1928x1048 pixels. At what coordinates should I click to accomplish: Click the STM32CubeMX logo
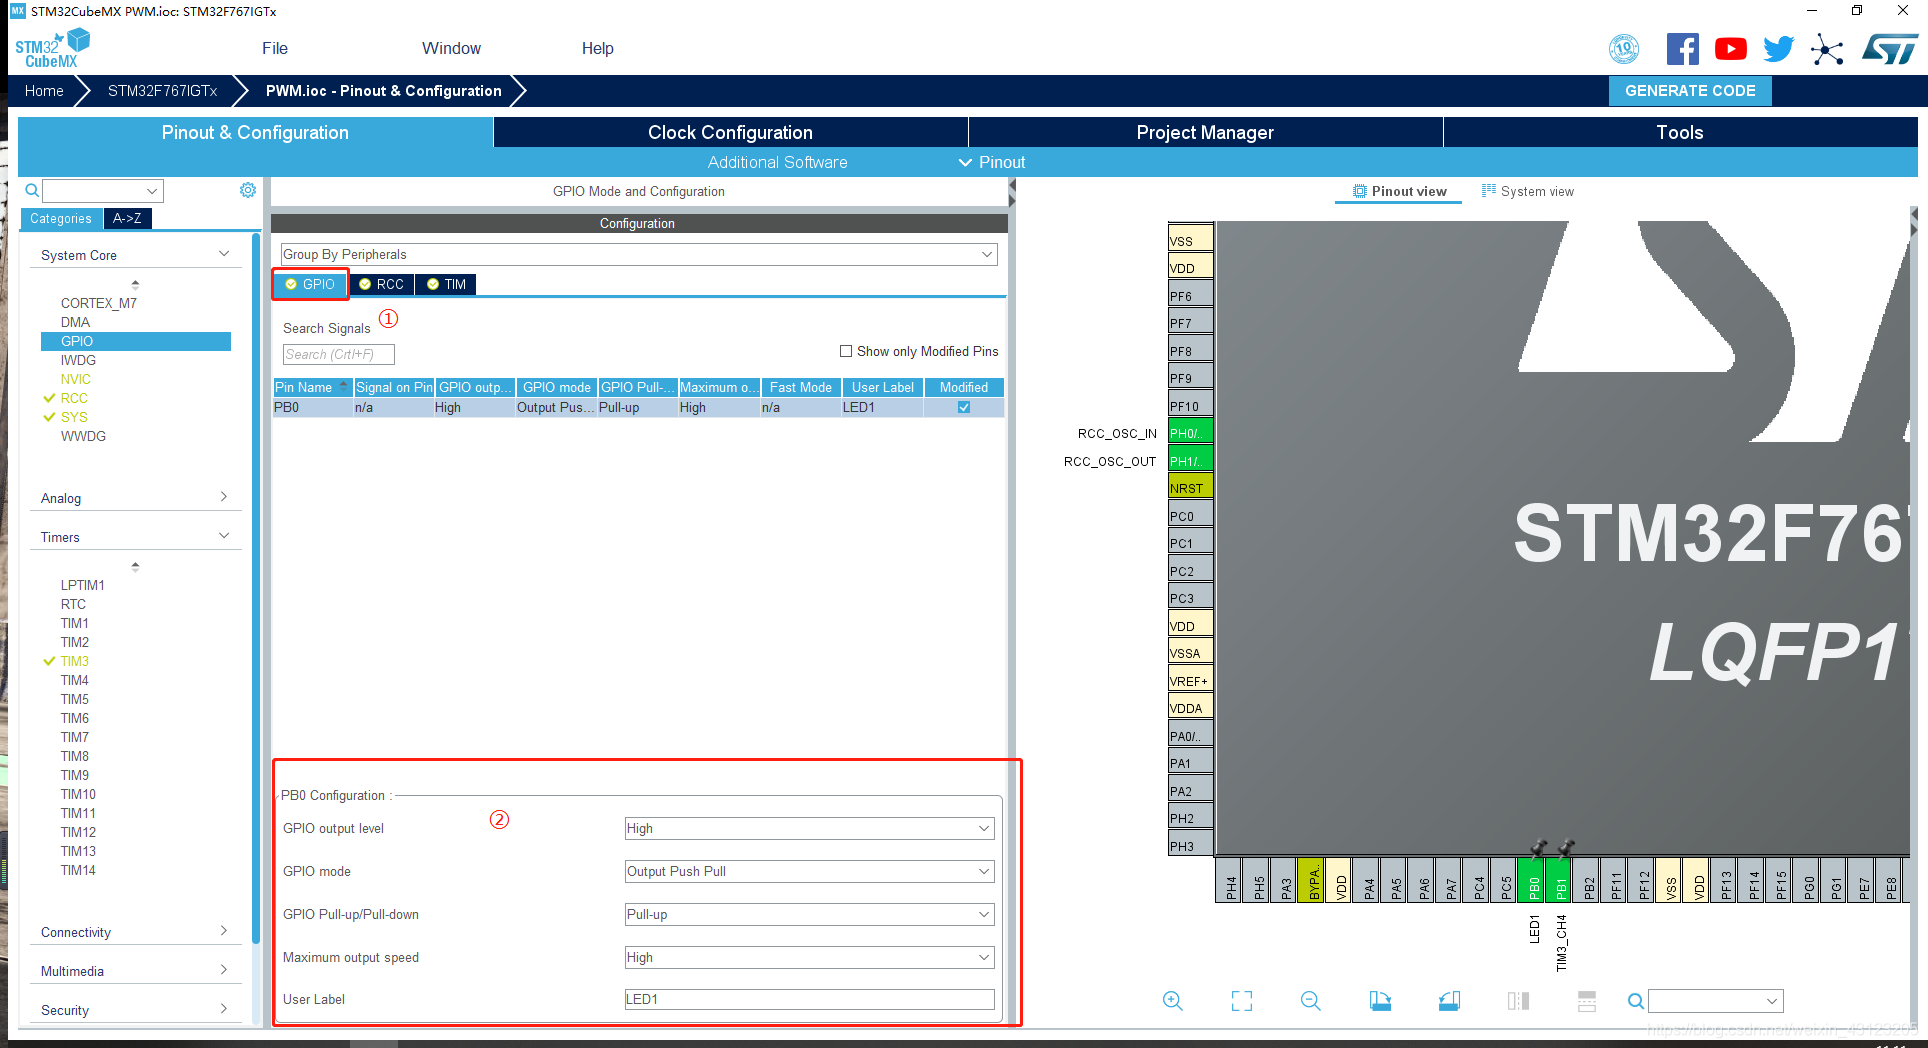[52, 49]
